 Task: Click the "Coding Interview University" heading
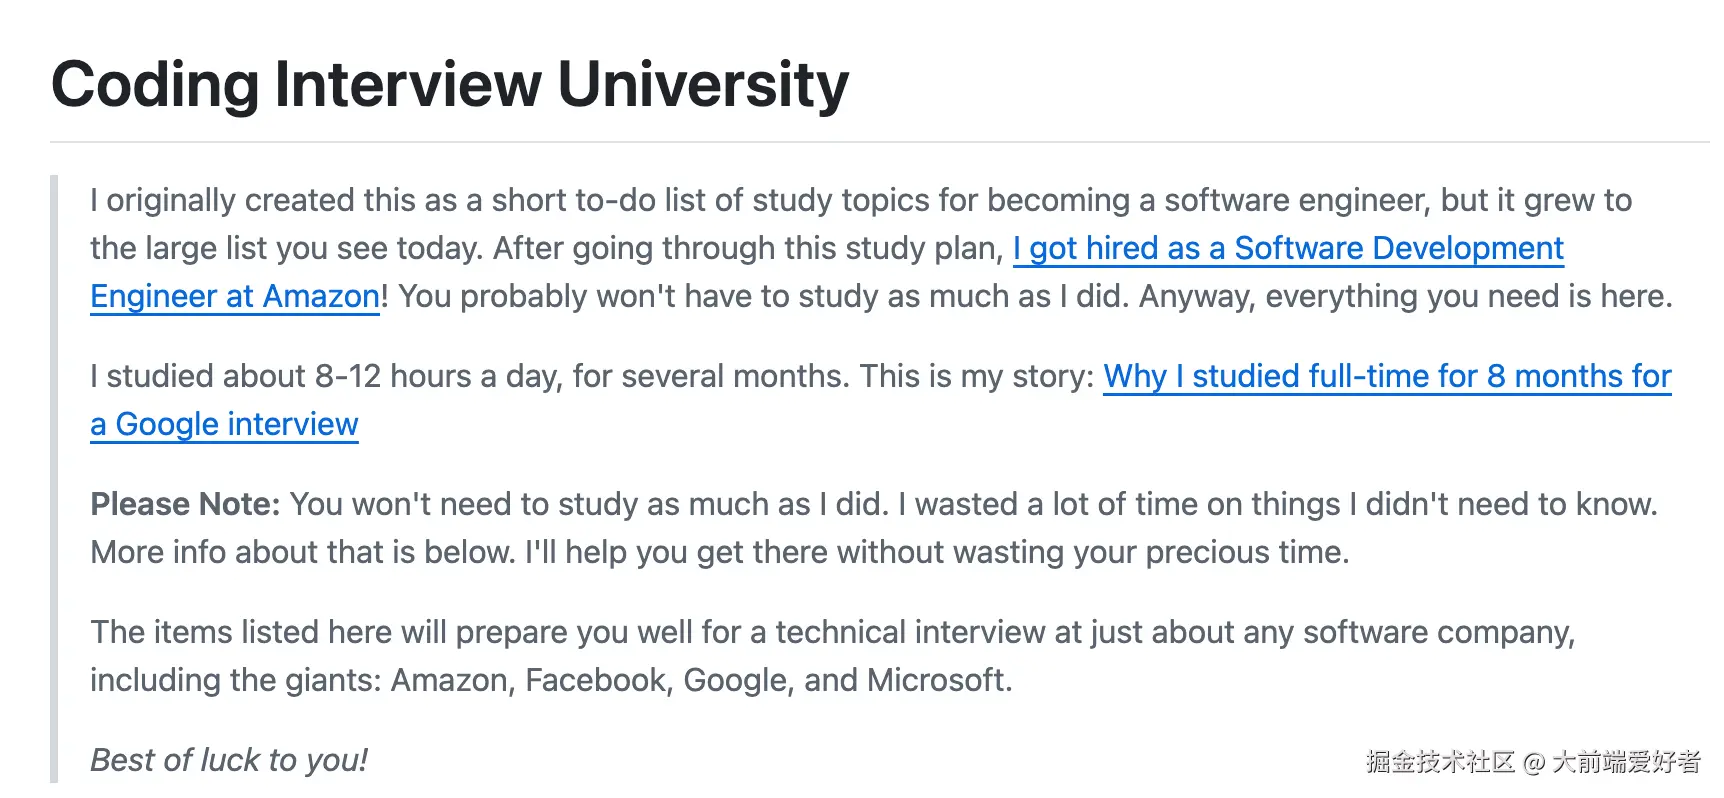pyautogui.click(x=449, y=84)
